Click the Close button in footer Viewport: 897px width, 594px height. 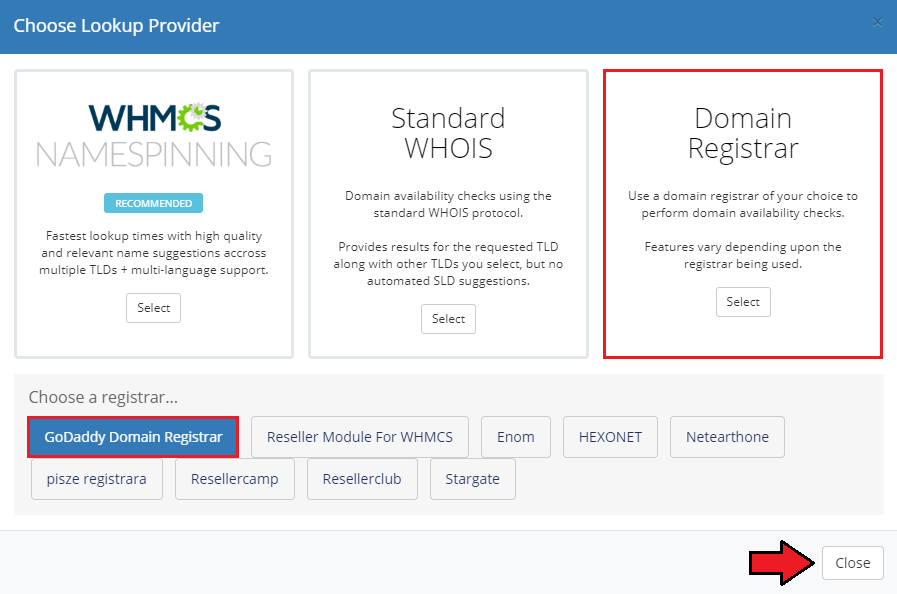[x=852, y=563]
